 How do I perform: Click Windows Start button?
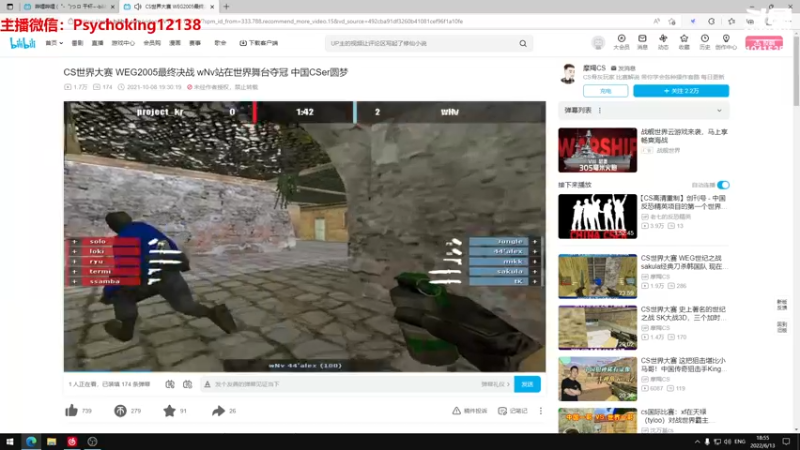[10, 441]
